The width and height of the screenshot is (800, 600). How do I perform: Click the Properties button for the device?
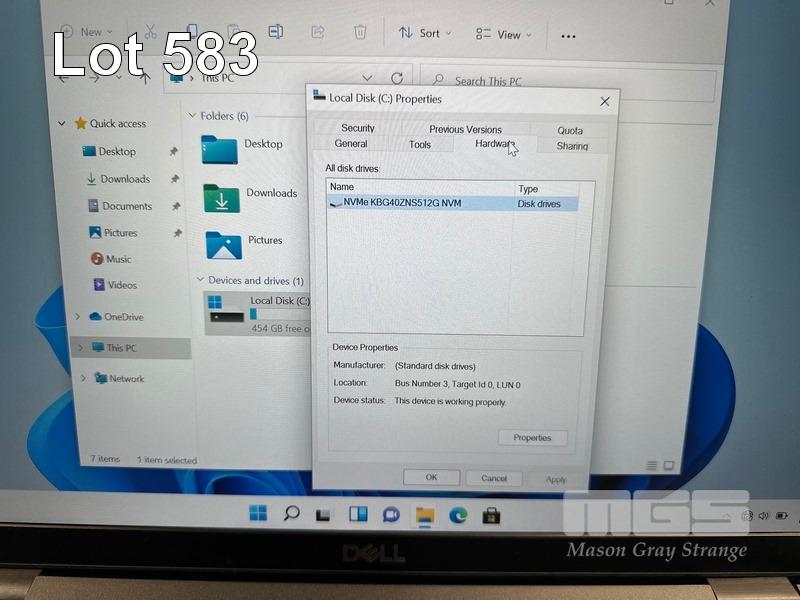click(532, 438)
